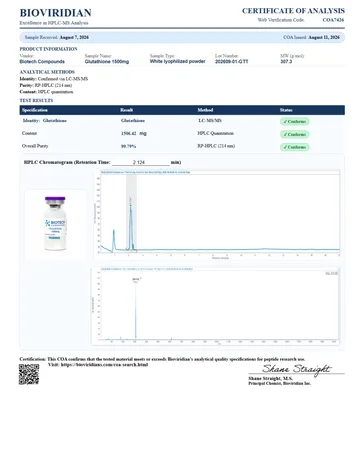Open the Biotech vial product photo
Screen dimensions: 360x466
click(x=55, y=223)
